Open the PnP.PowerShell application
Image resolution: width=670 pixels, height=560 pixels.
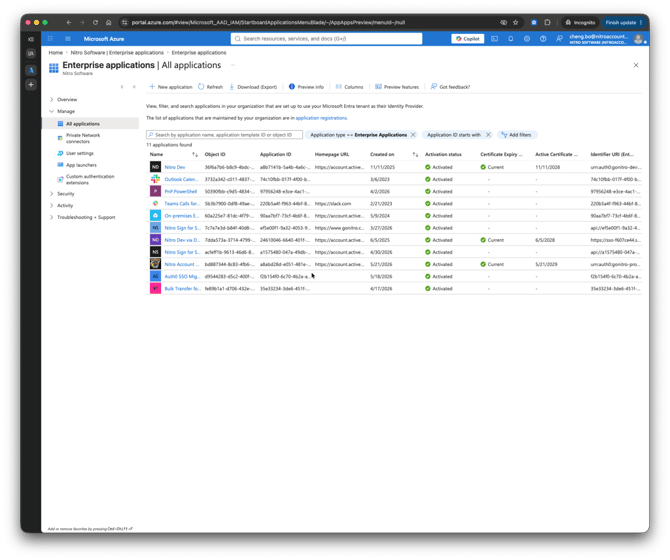181,192
